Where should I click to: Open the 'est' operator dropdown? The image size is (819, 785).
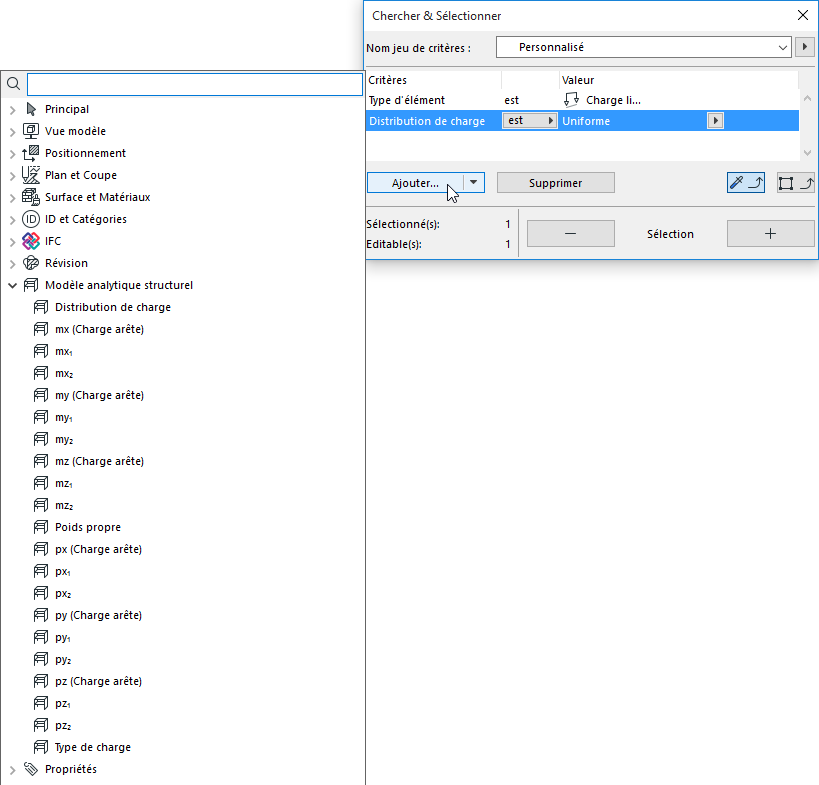coord(530,121)
